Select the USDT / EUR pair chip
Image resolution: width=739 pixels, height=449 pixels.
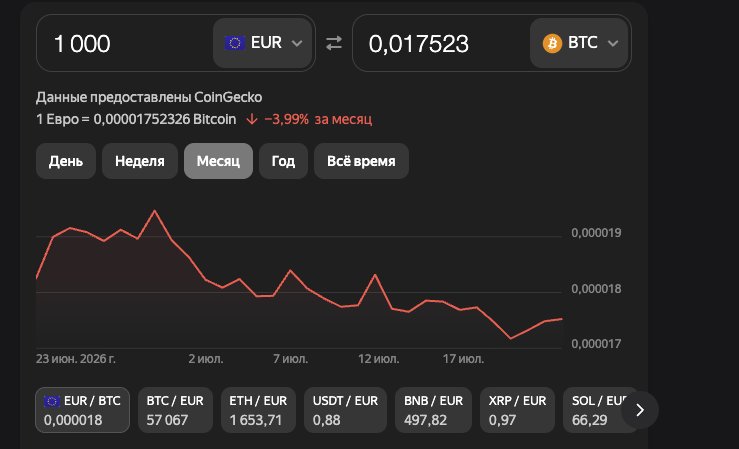coord(345,410)
